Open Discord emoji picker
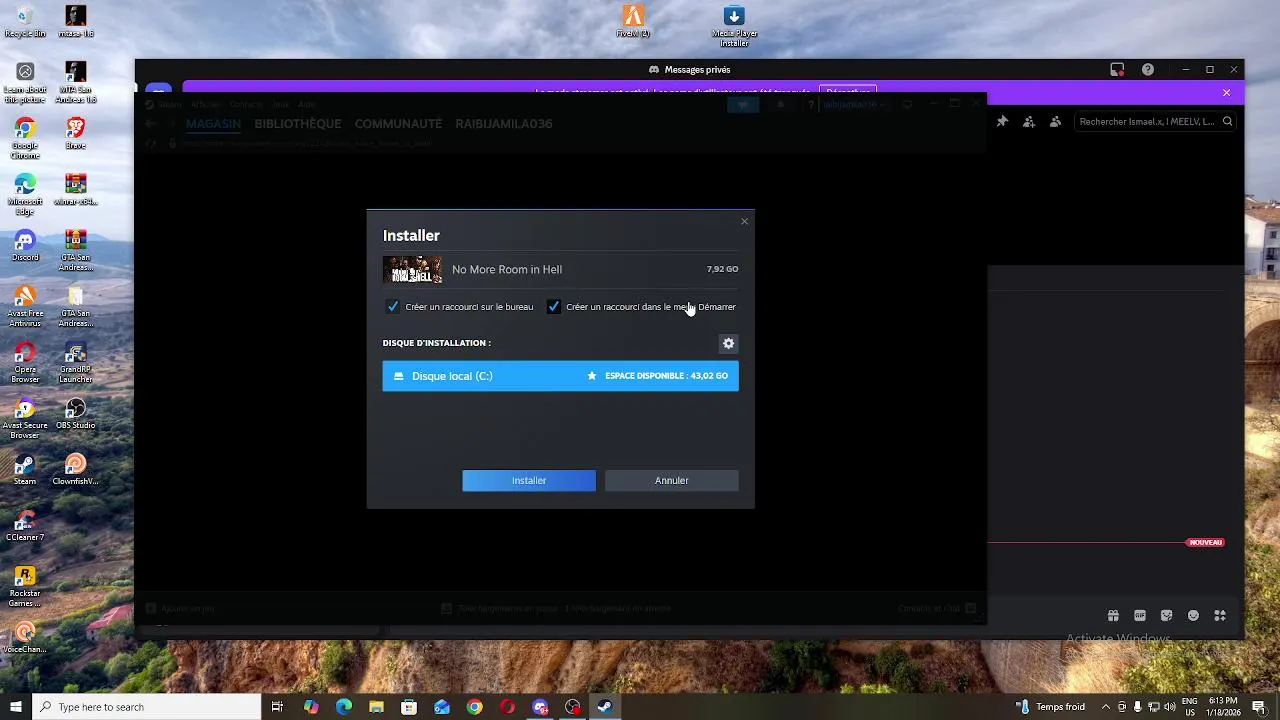 [1193, 616]
